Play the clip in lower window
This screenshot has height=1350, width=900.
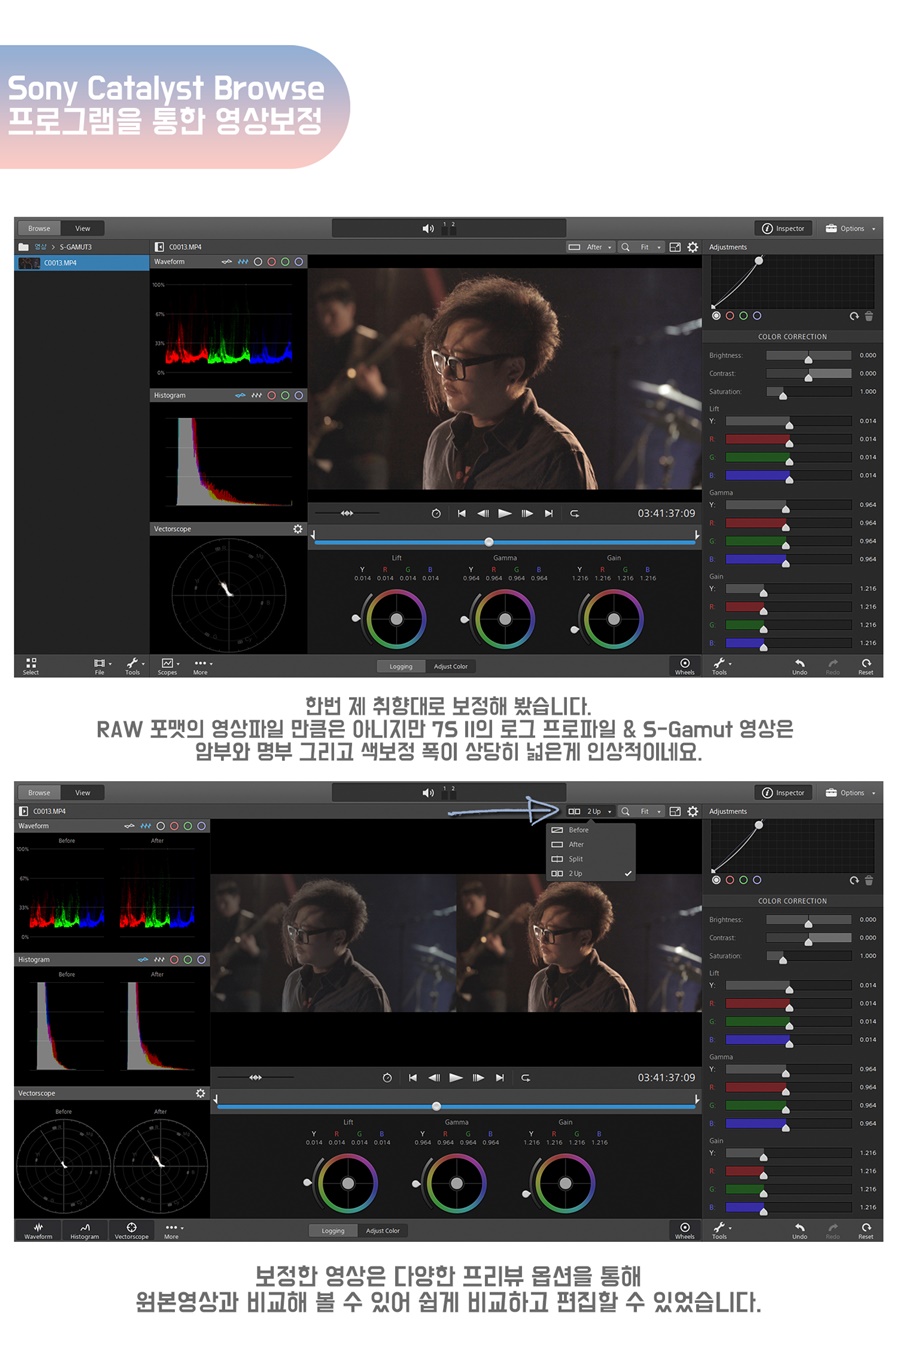pos(456,1077)
